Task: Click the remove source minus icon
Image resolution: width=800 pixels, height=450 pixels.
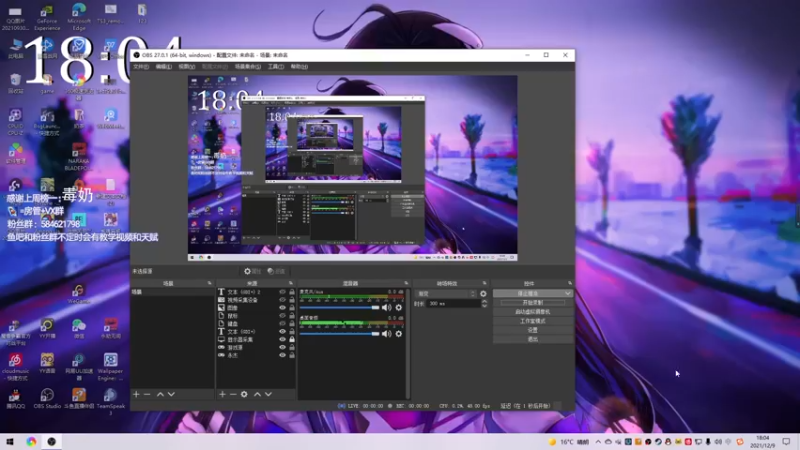Action: coord(233,394)
